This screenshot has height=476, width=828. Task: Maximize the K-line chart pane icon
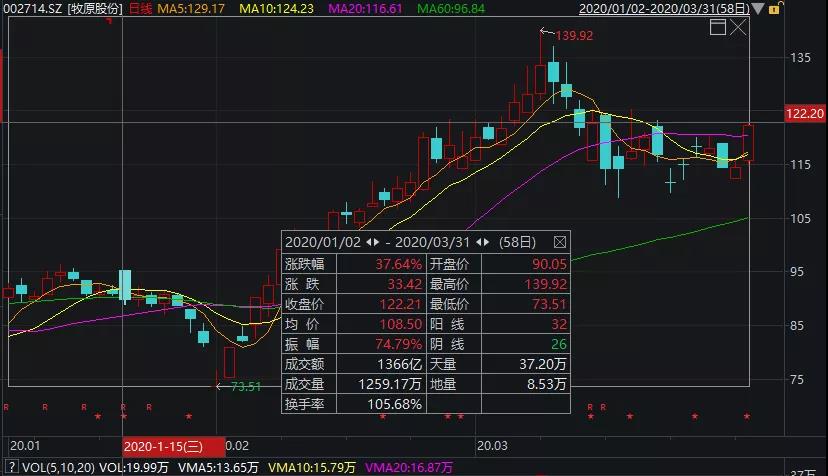[x=718, y=26]
